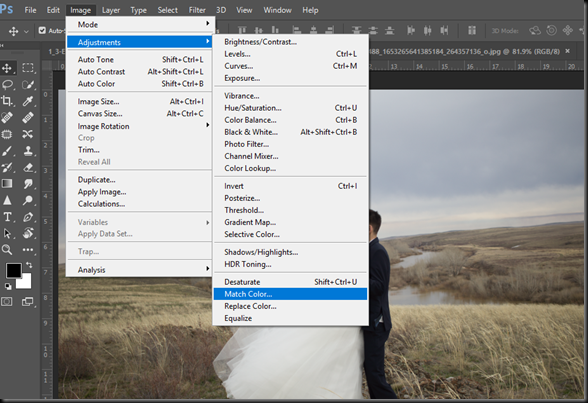Swap foreground and background colors
588x403 pixels.
(29, 265)
